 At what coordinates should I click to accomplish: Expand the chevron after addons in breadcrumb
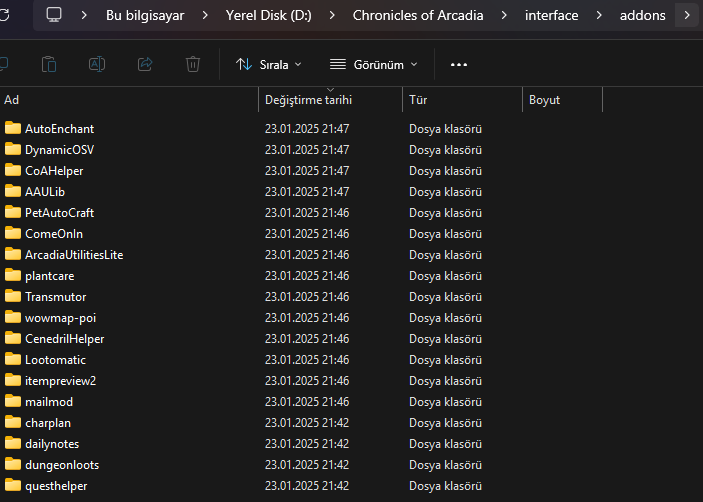pos(687,15)
